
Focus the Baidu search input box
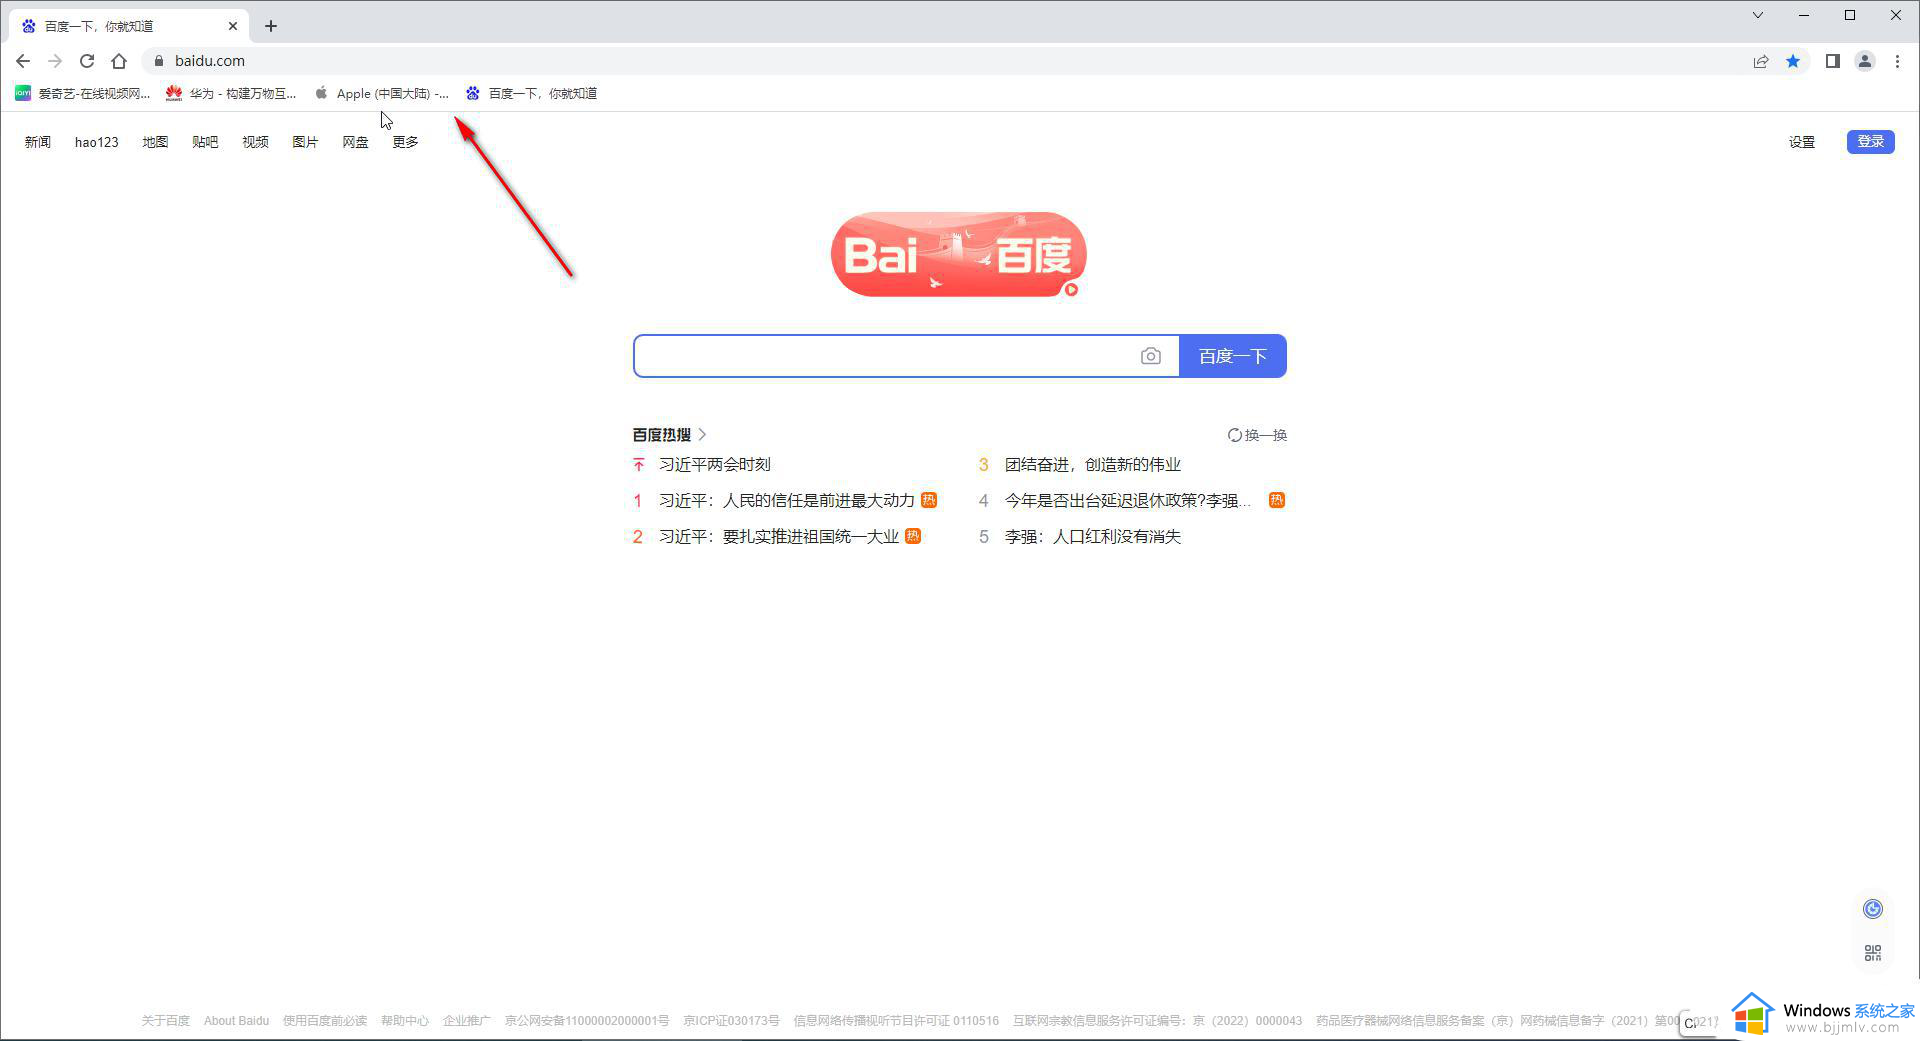pos(885,356)
